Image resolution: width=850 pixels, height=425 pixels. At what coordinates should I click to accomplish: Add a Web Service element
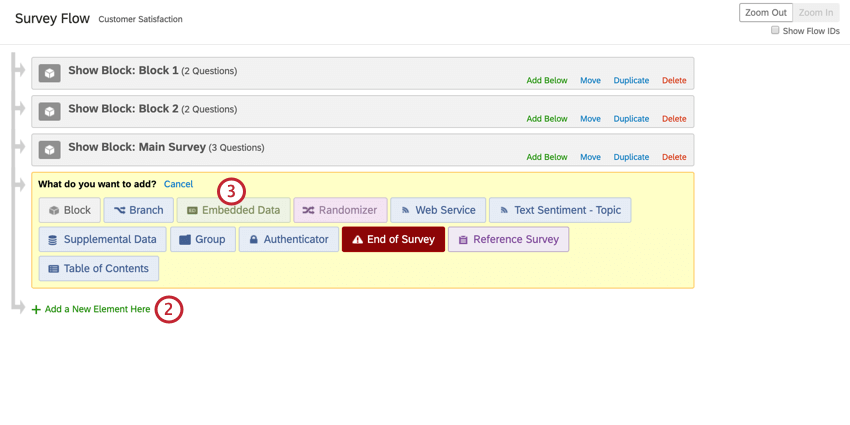(438, 210)
